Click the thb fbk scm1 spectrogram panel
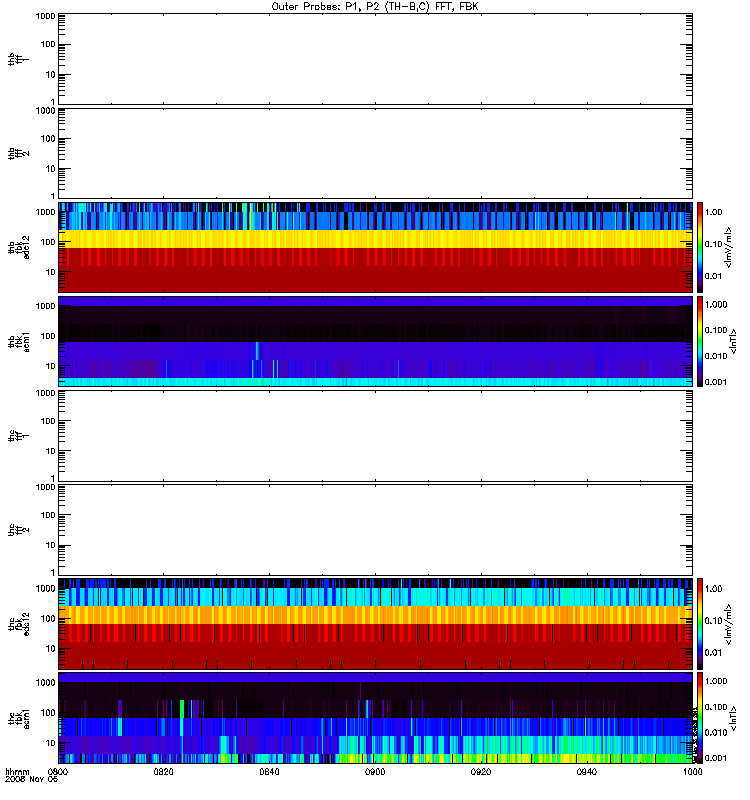This screenshot has width=750, height=800. pos(375,341)
